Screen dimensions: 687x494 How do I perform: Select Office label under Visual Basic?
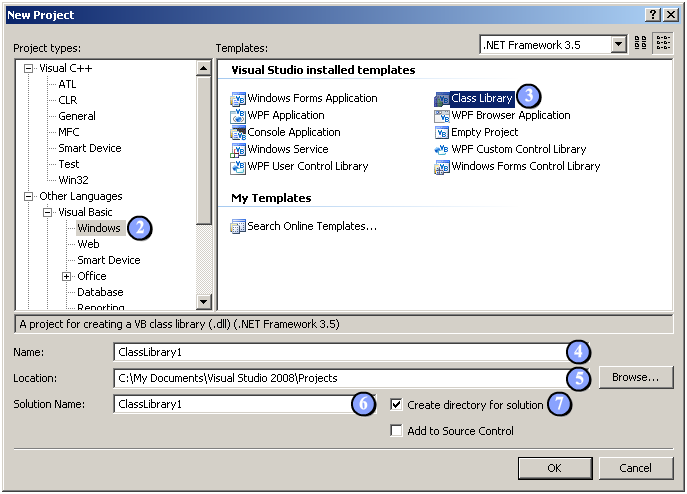(x=92, y=276)
